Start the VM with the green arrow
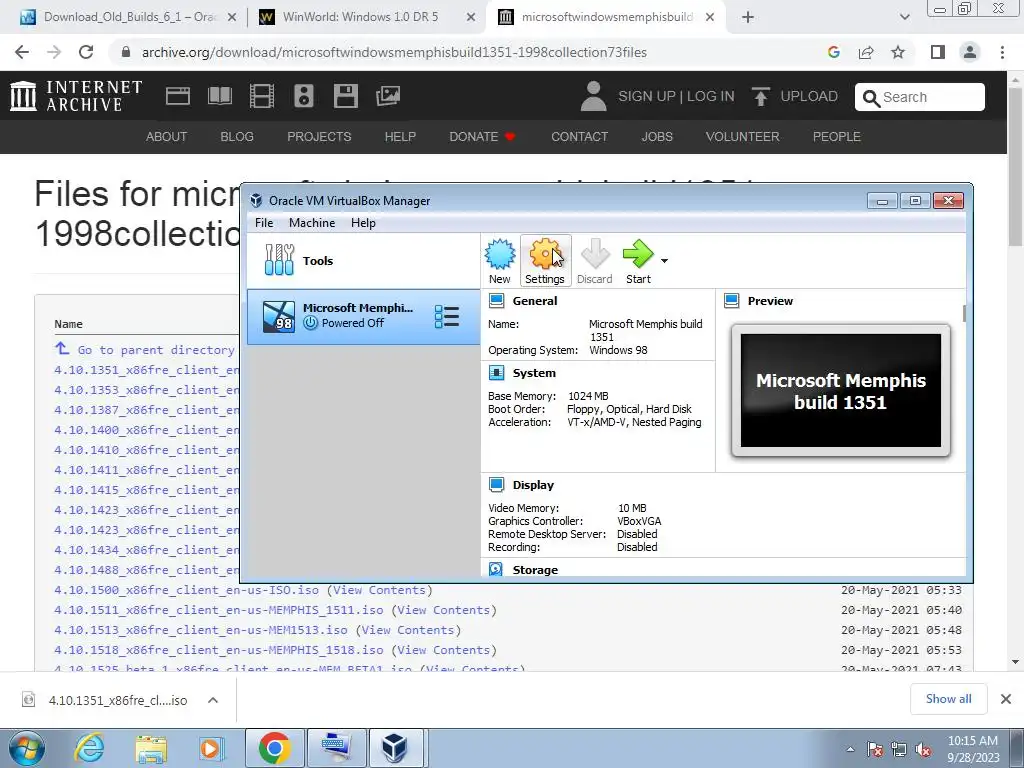 [638, 261]
